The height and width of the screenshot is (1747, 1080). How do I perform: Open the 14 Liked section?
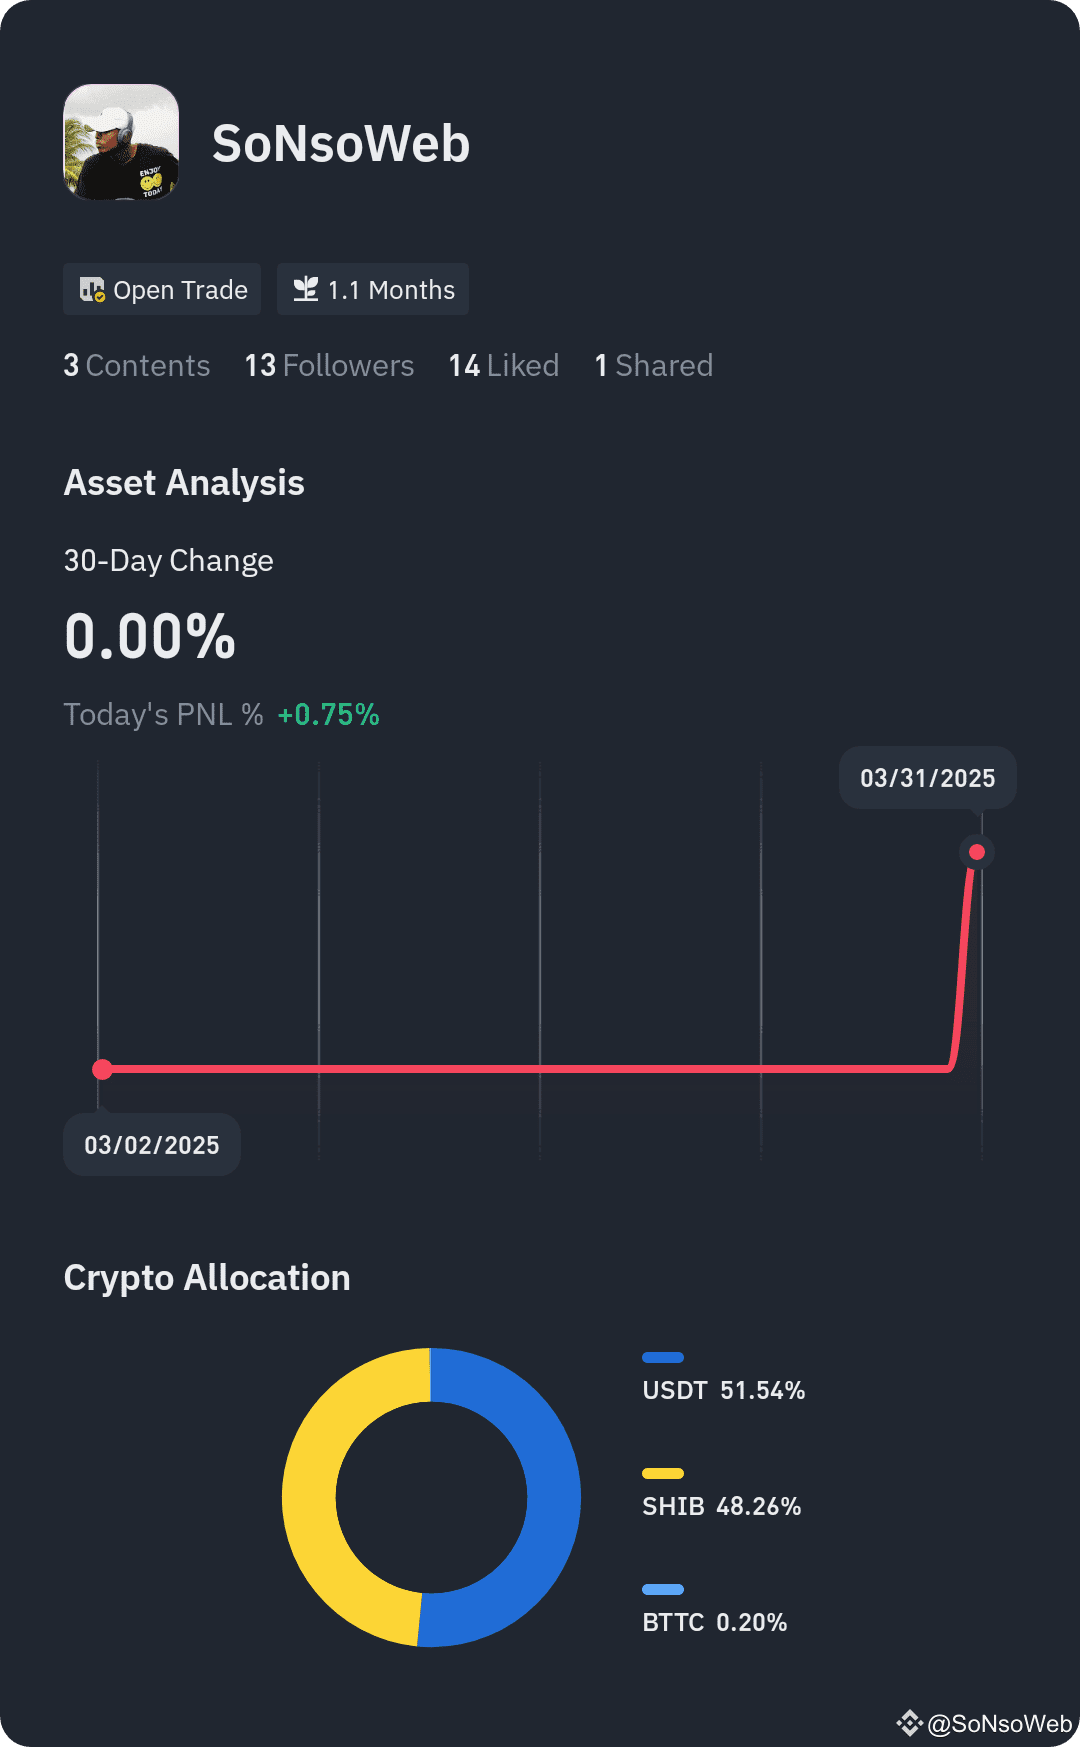(504, 366)
